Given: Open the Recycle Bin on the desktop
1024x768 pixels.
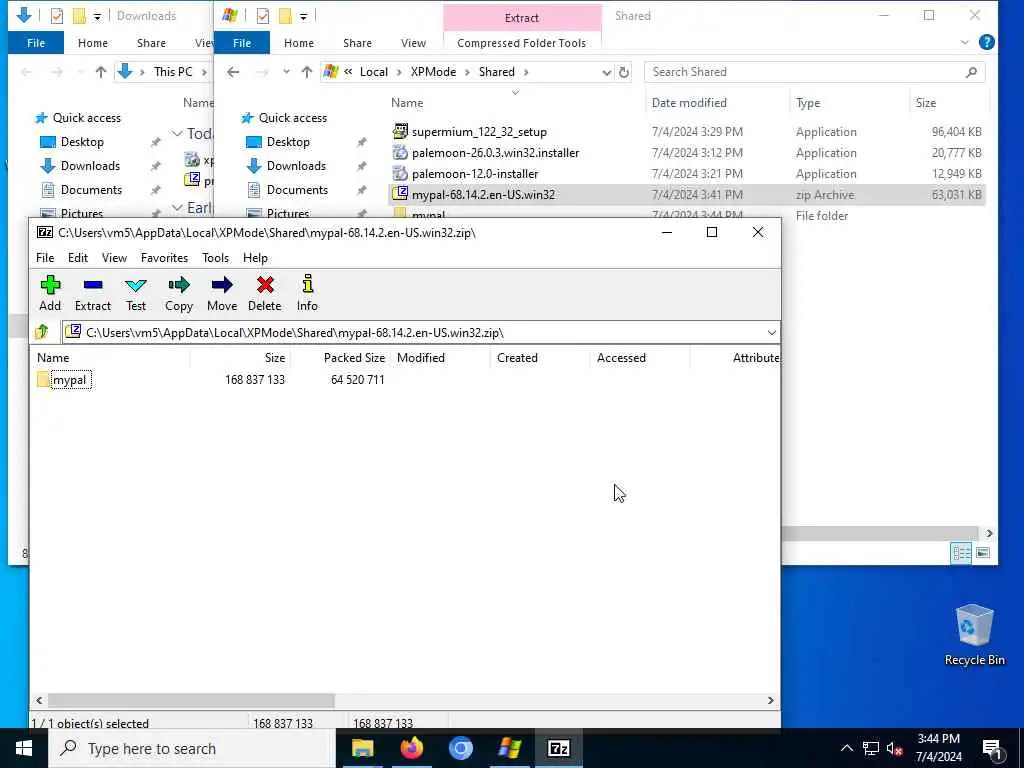Looking at the screenshot, I should click(x=974, y=635).
